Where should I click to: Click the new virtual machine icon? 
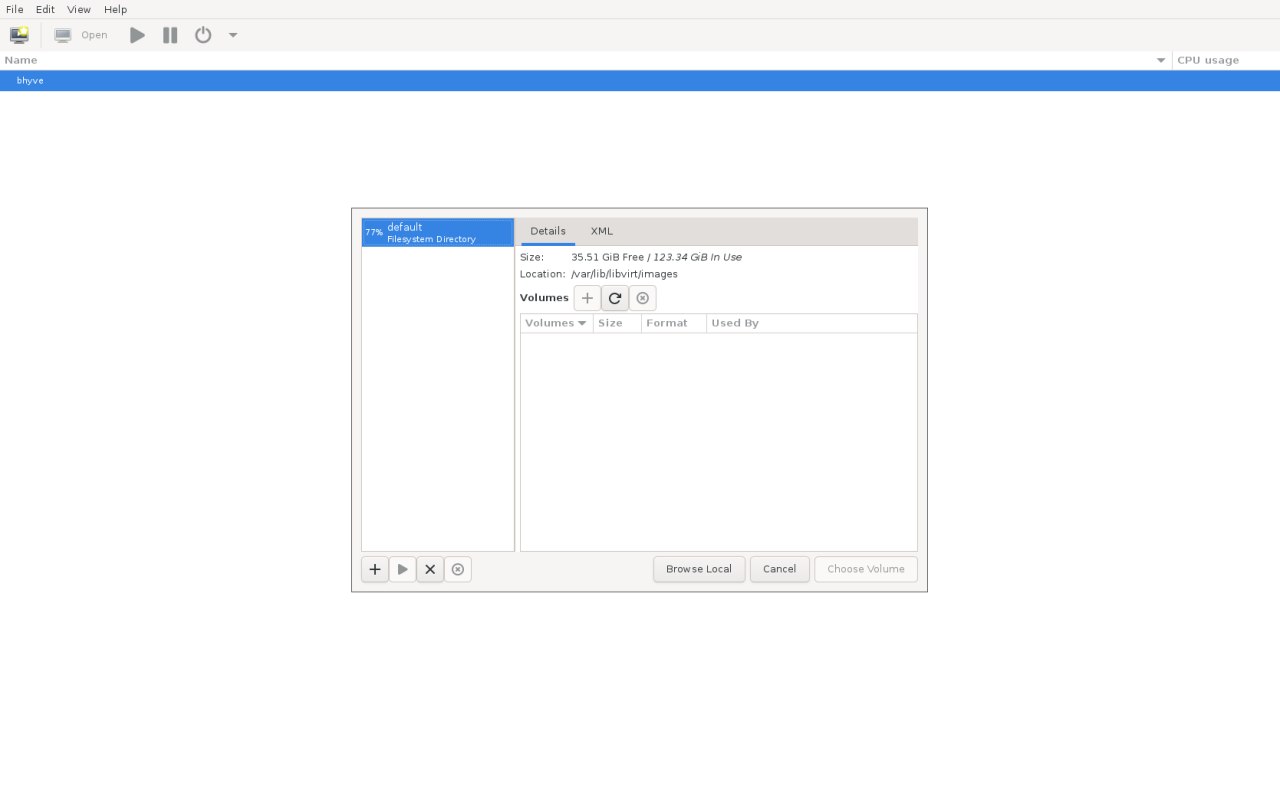tap(19, 35)
